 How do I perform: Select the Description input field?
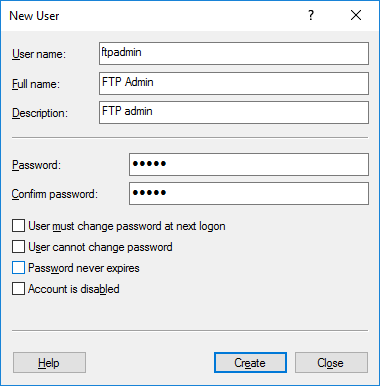pos(234,113)
